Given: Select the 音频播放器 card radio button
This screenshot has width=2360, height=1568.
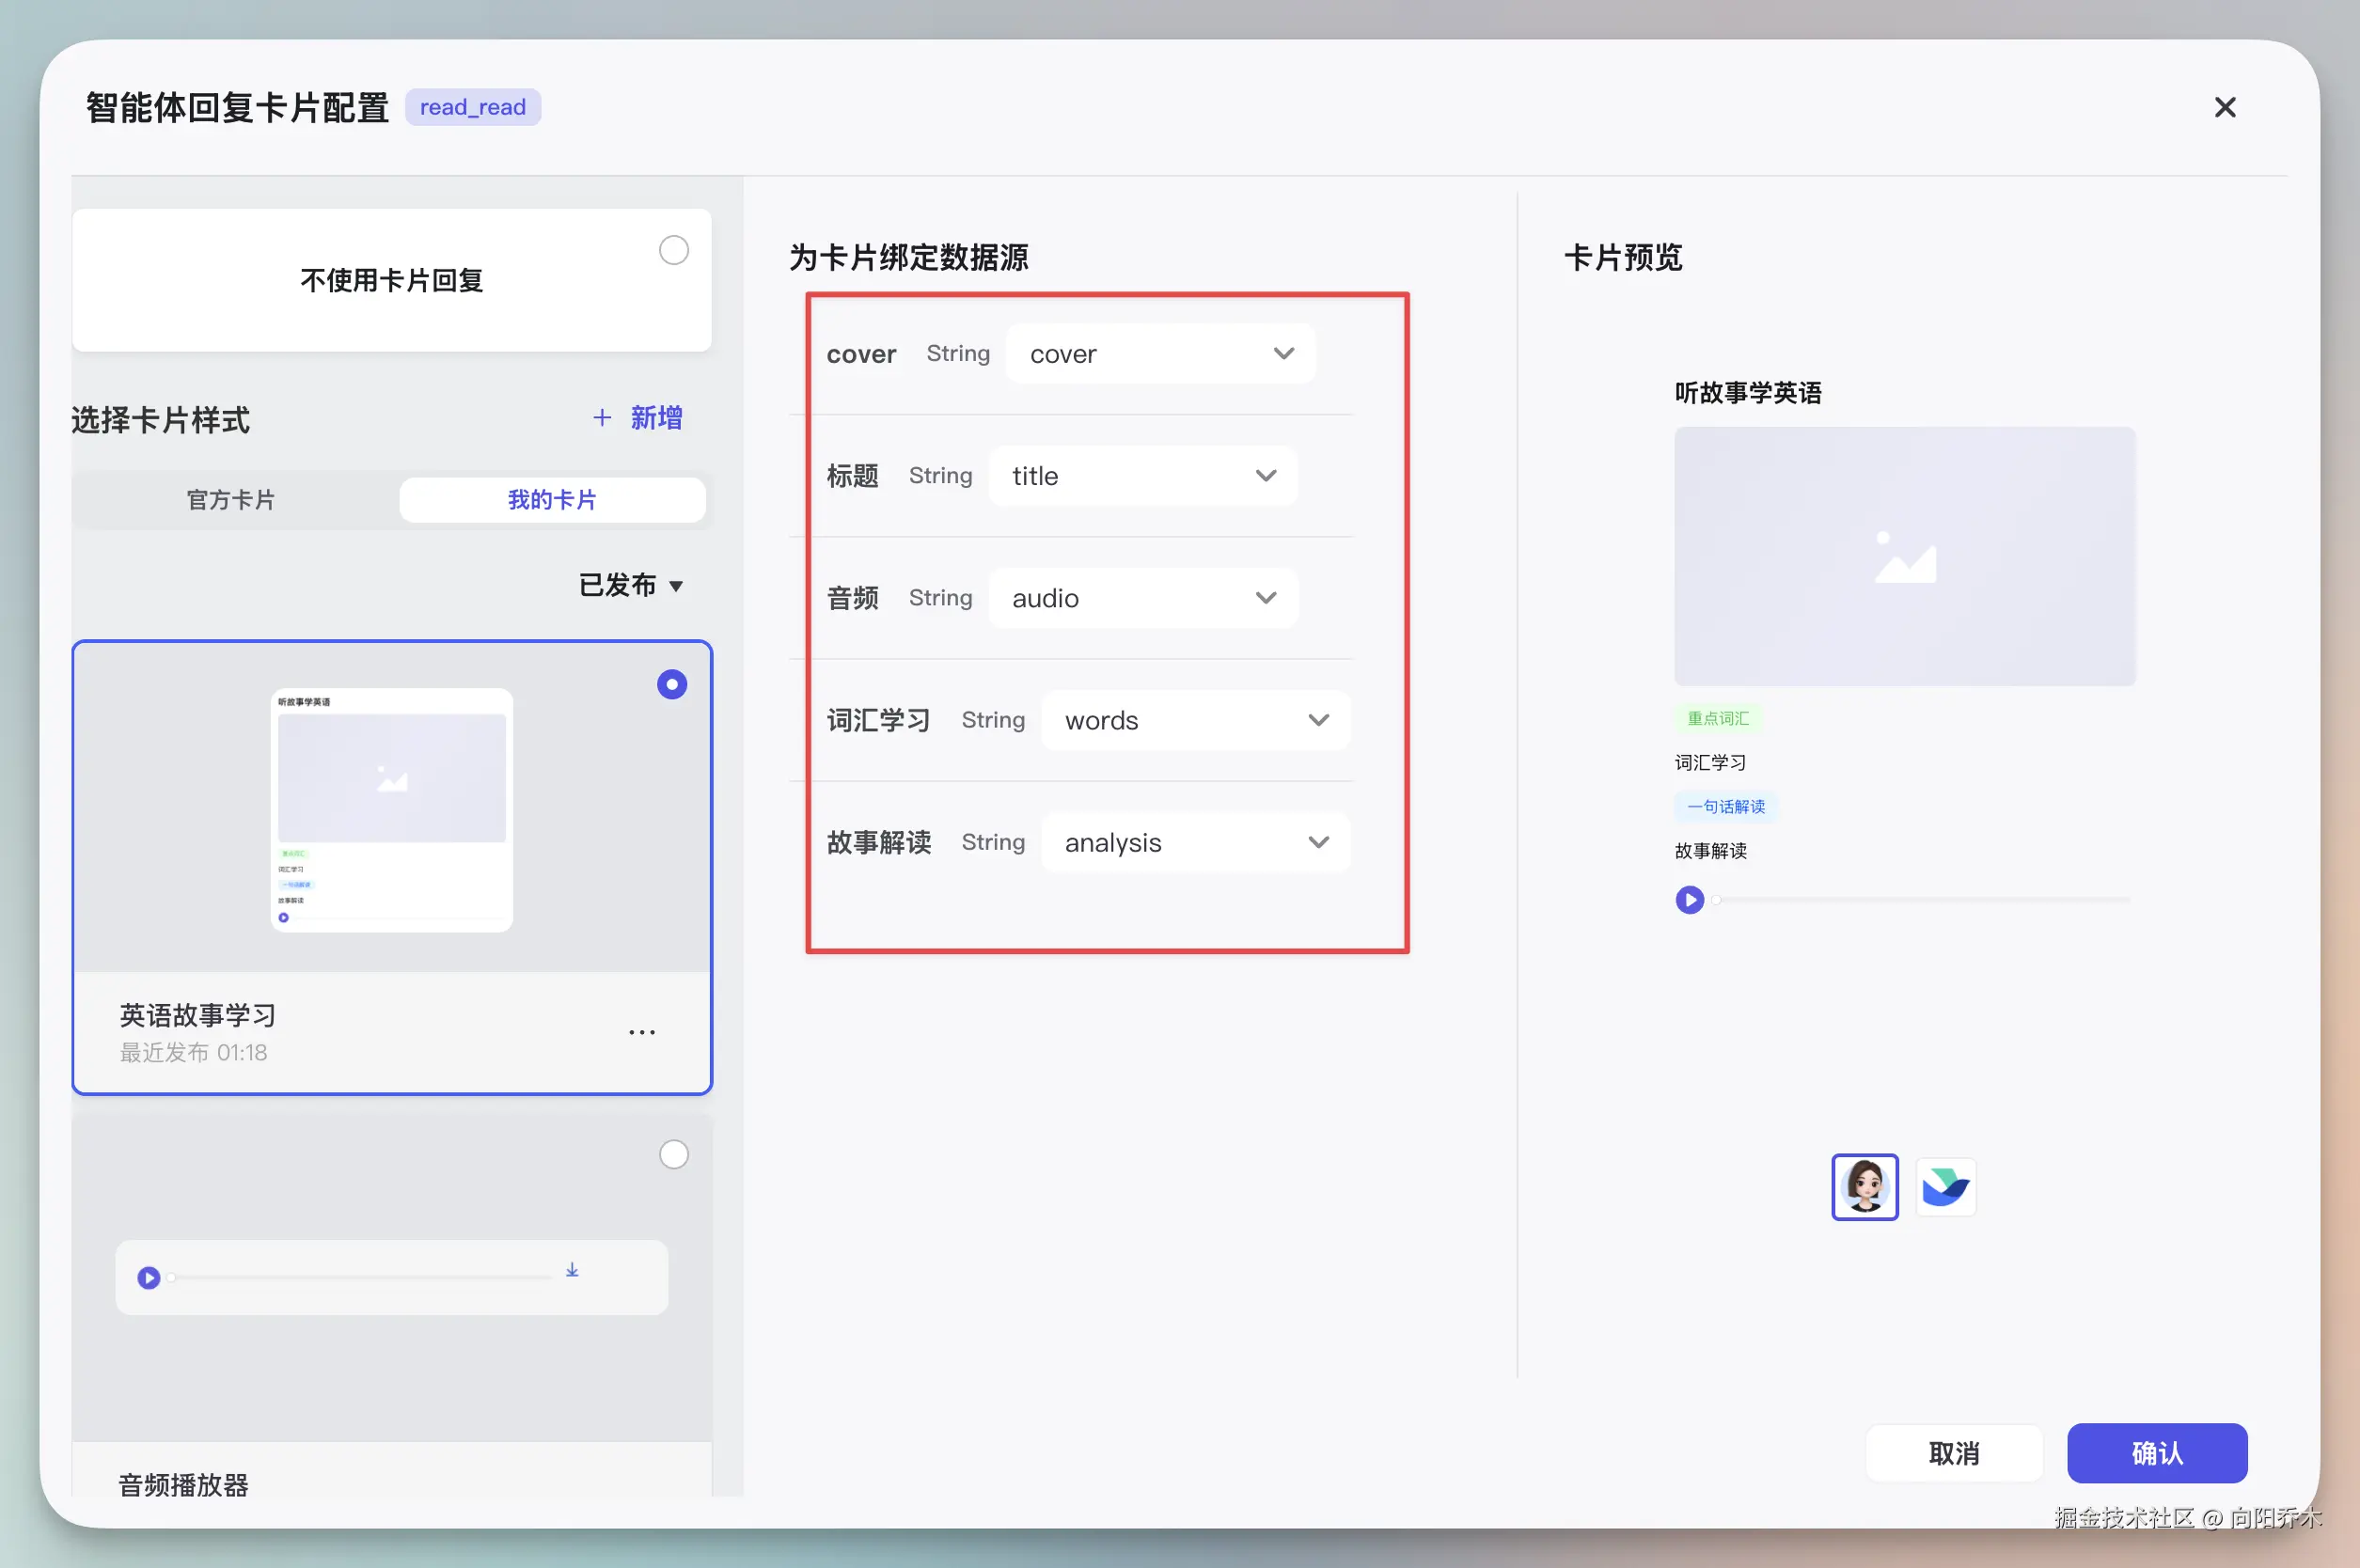Looking at the screenshot, I should [x=674, y=1155].
